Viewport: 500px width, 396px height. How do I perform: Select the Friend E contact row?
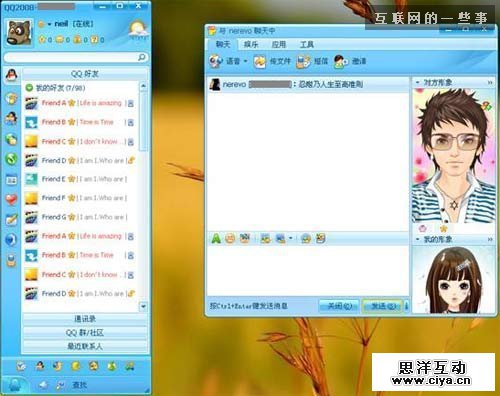81,179
